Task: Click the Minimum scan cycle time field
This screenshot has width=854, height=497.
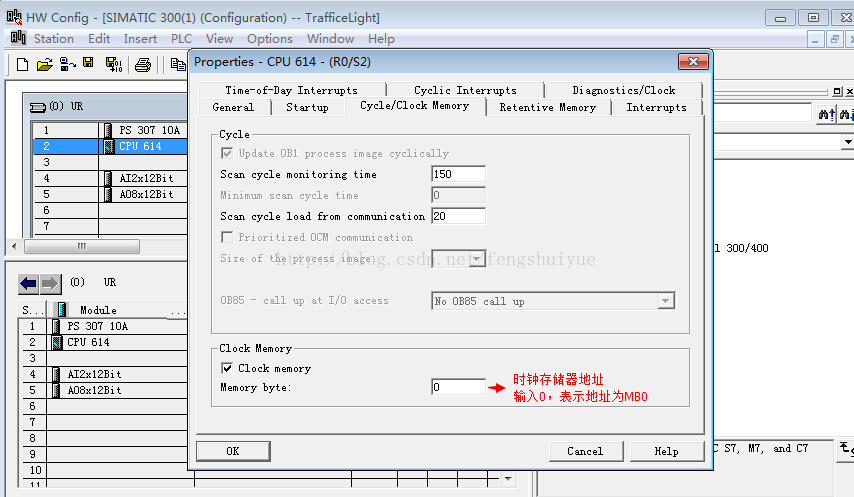Action: pos(458,195)
